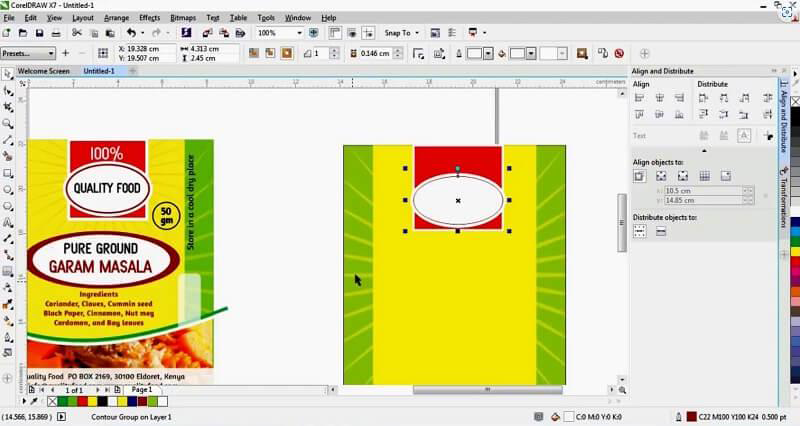Open the Bitmaps menu
This screenshot has width=800, height=426.
pyautogui.click(x=183, y=18)
